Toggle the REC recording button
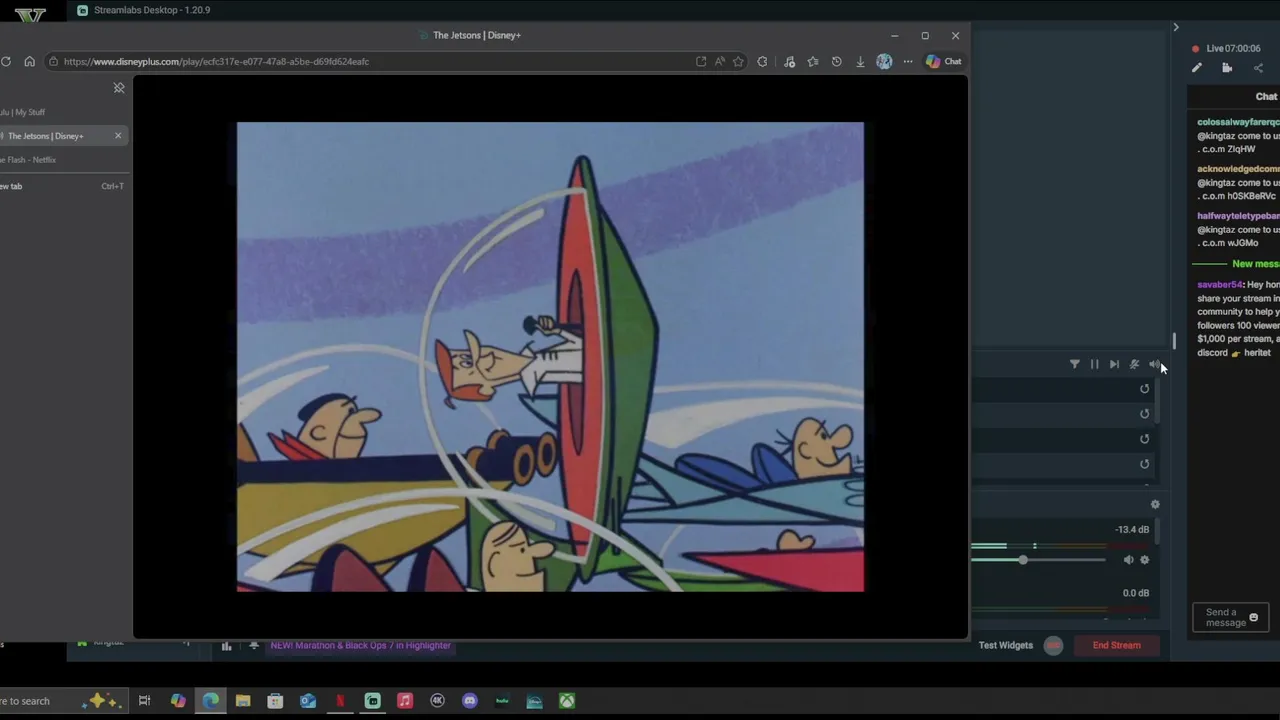Viewport: 1280px width, 720px height. tap(1053, 645)
